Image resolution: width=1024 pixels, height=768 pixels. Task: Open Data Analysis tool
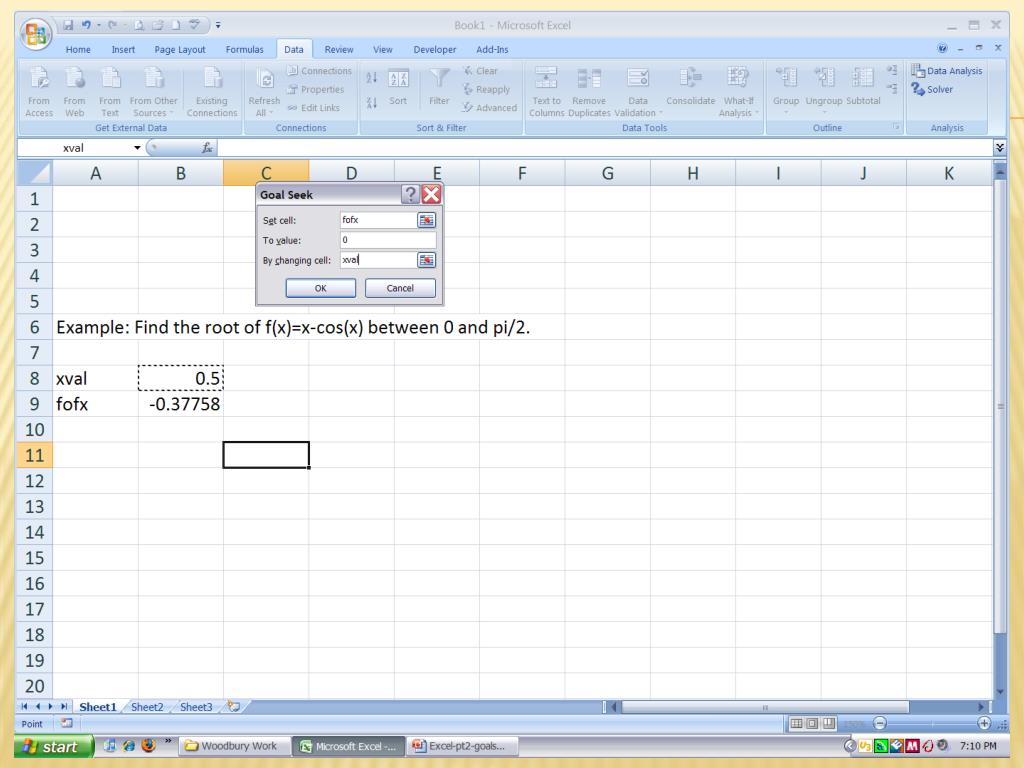pos(947,71)
